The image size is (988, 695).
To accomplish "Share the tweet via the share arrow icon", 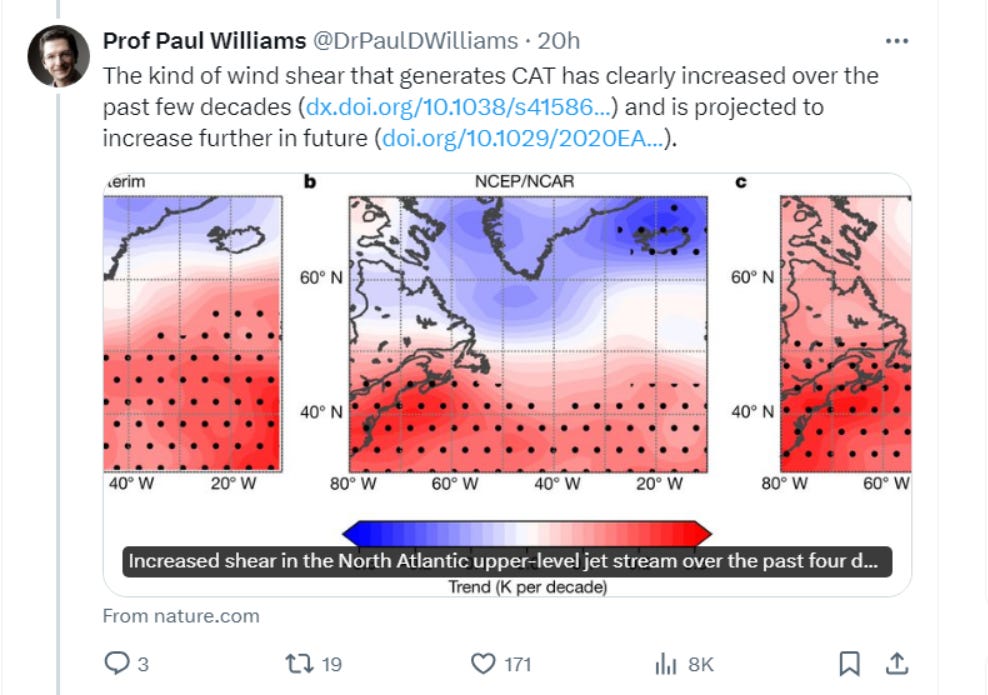I will click(x=898, y=663).
